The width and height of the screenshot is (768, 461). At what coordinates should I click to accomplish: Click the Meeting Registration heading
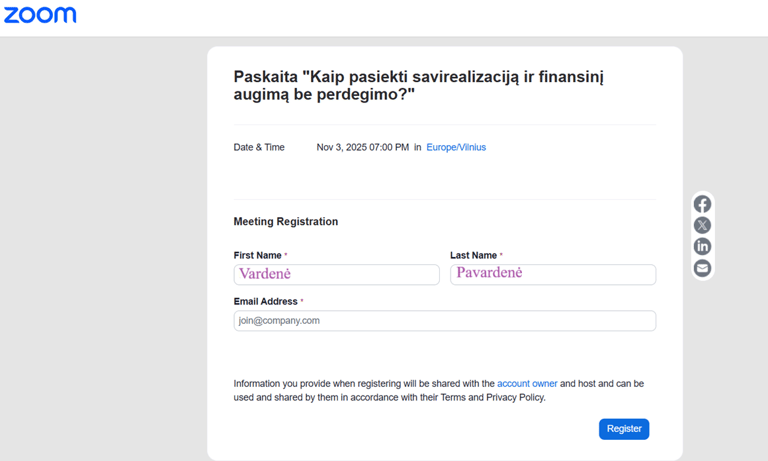(286, 222)
